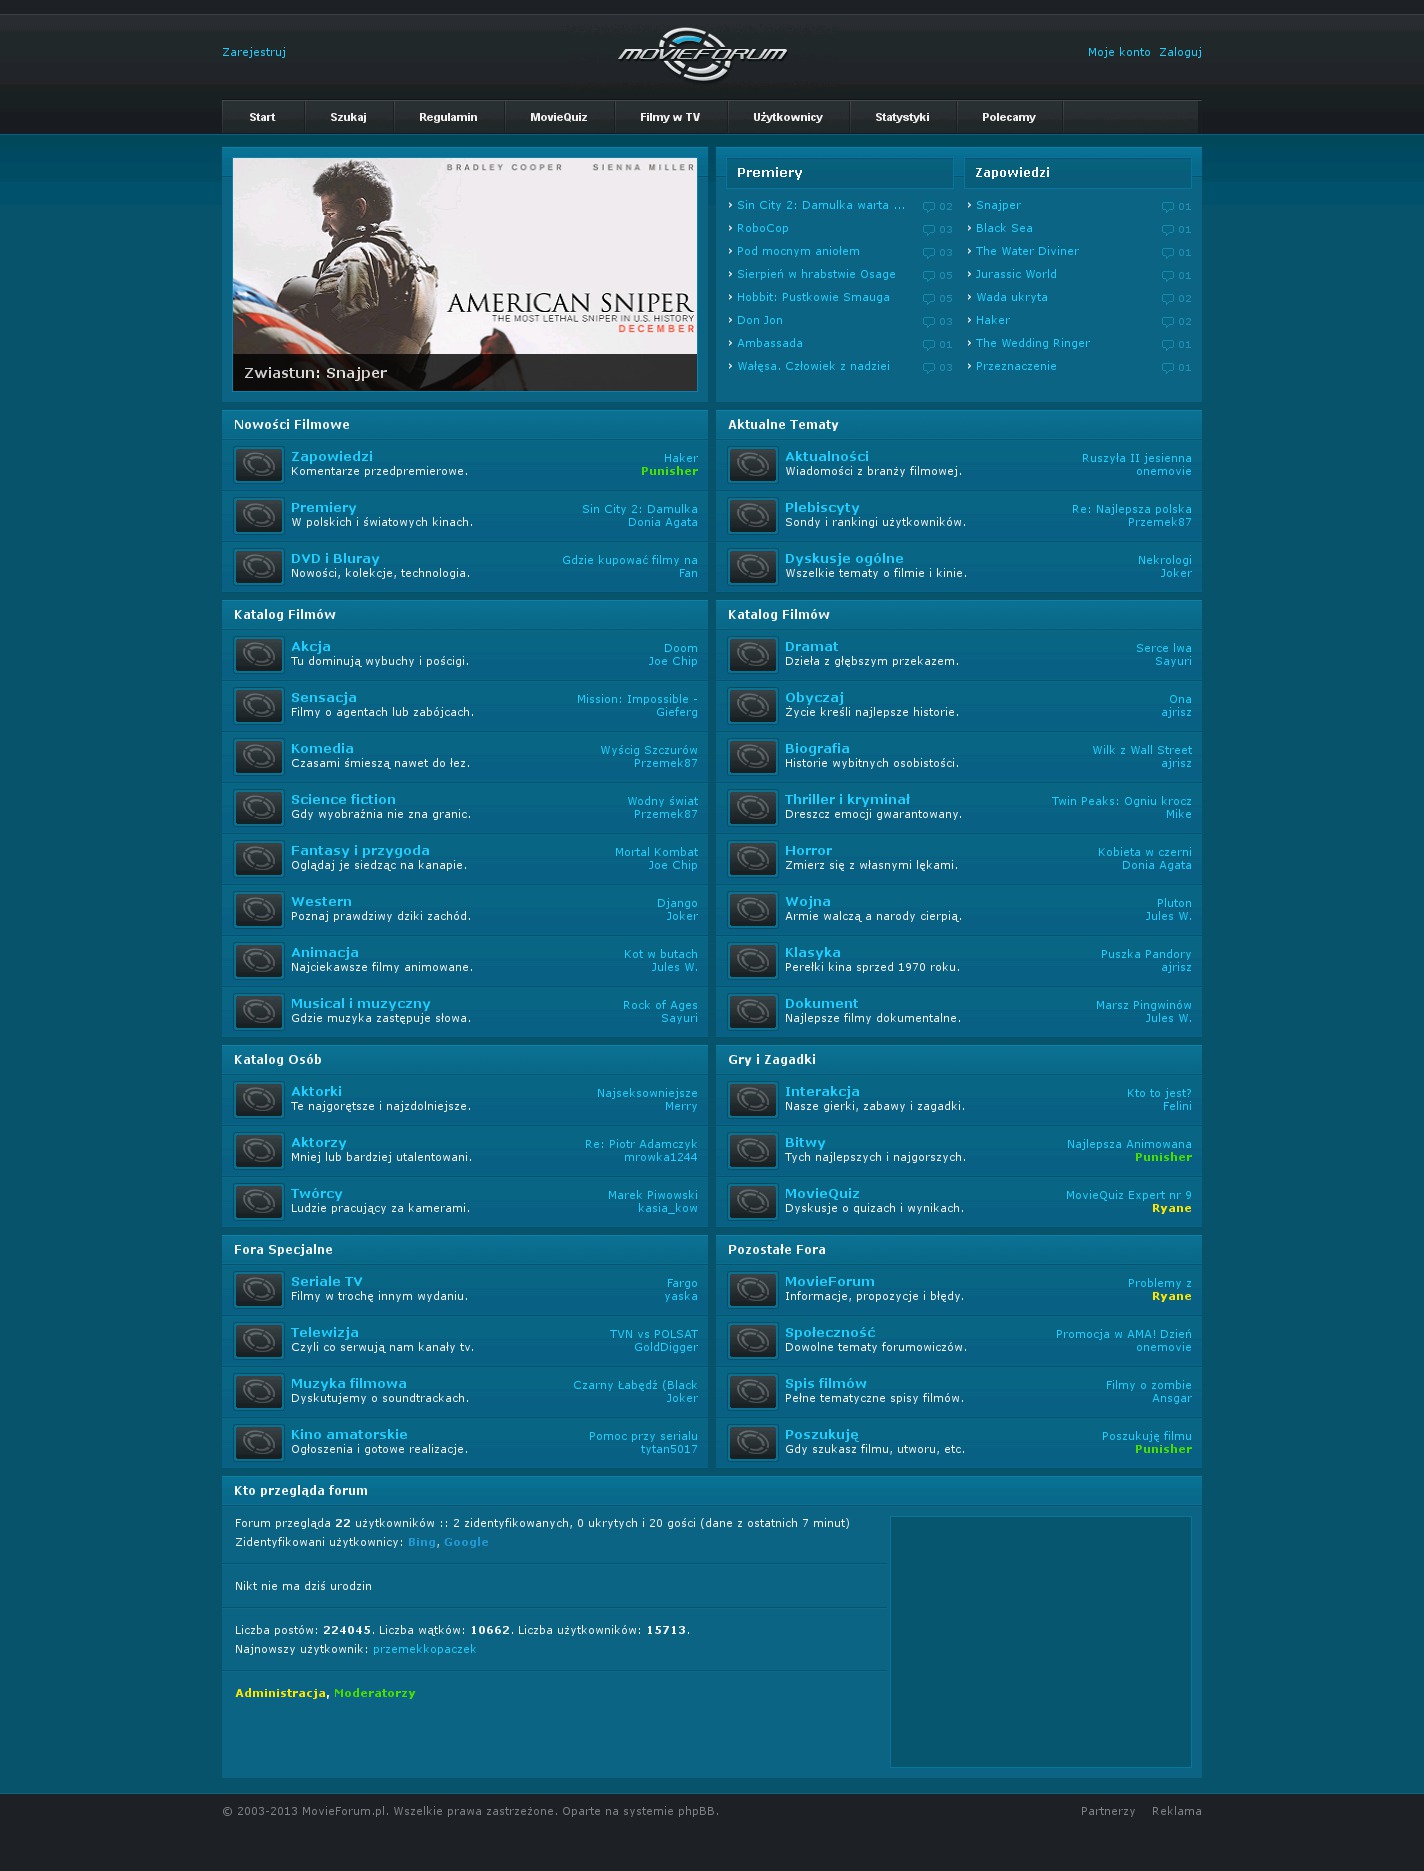1424x1871 pixels.
Task: Click the Zaloguj link
Action: point(1180,52)
